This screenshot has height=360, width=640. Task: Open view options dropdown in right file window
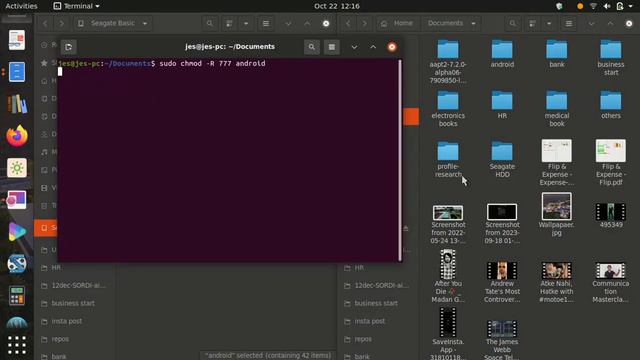click(x=549, y=23)
